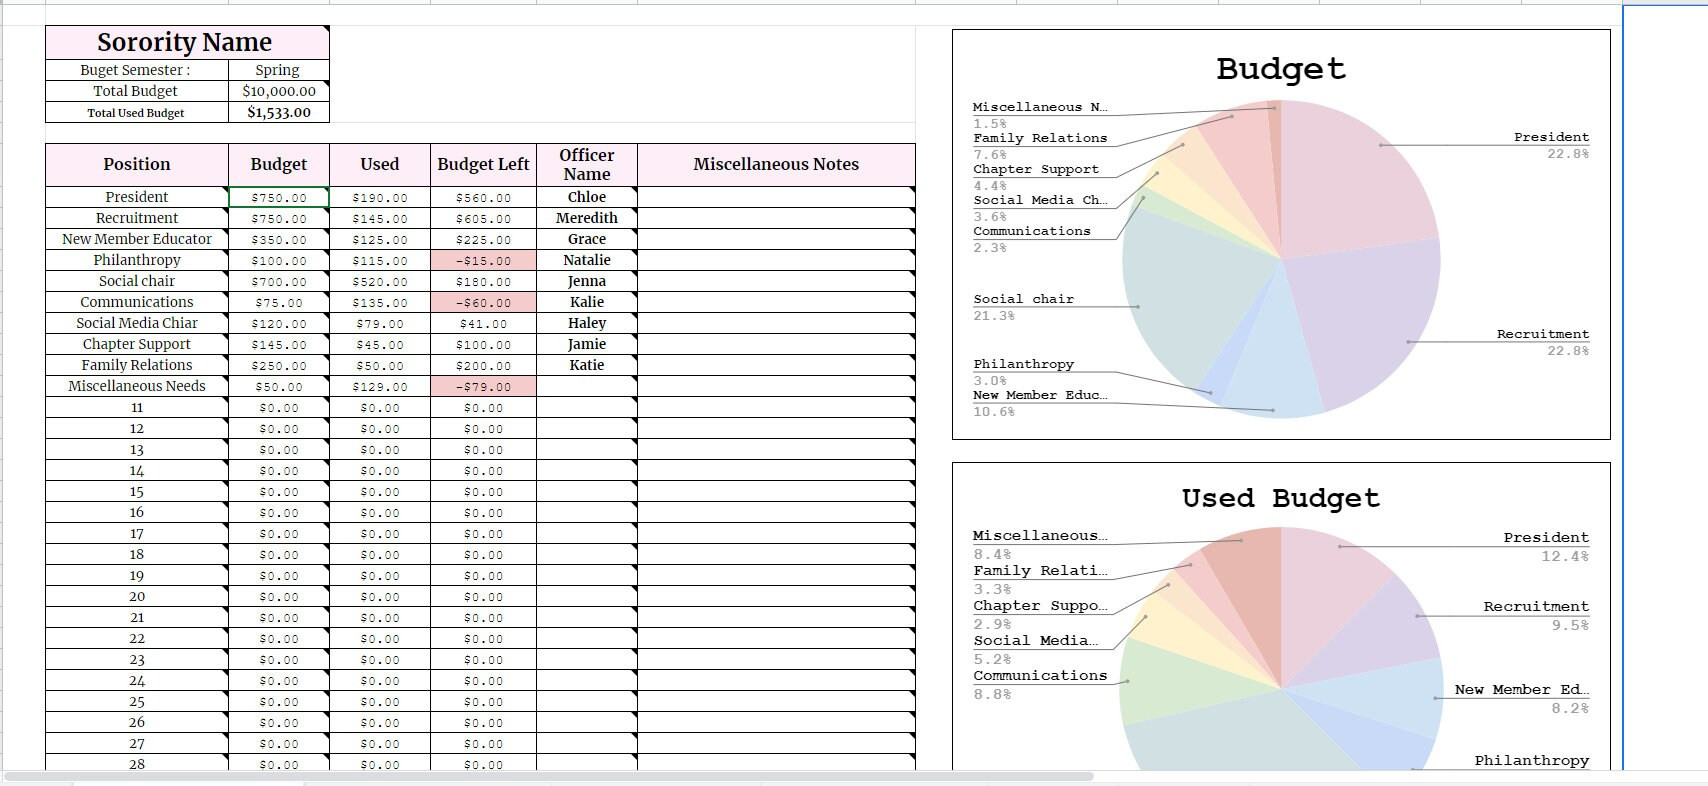Select Family Relations budget left $200.00

point(483,366)
